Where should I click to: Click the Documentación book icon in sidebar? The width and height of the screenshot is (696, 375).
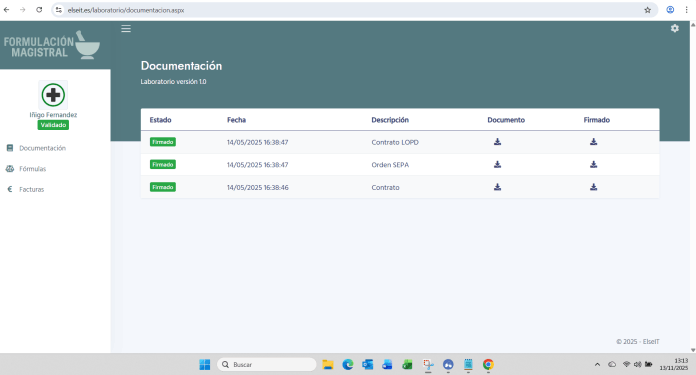point(10,148)
